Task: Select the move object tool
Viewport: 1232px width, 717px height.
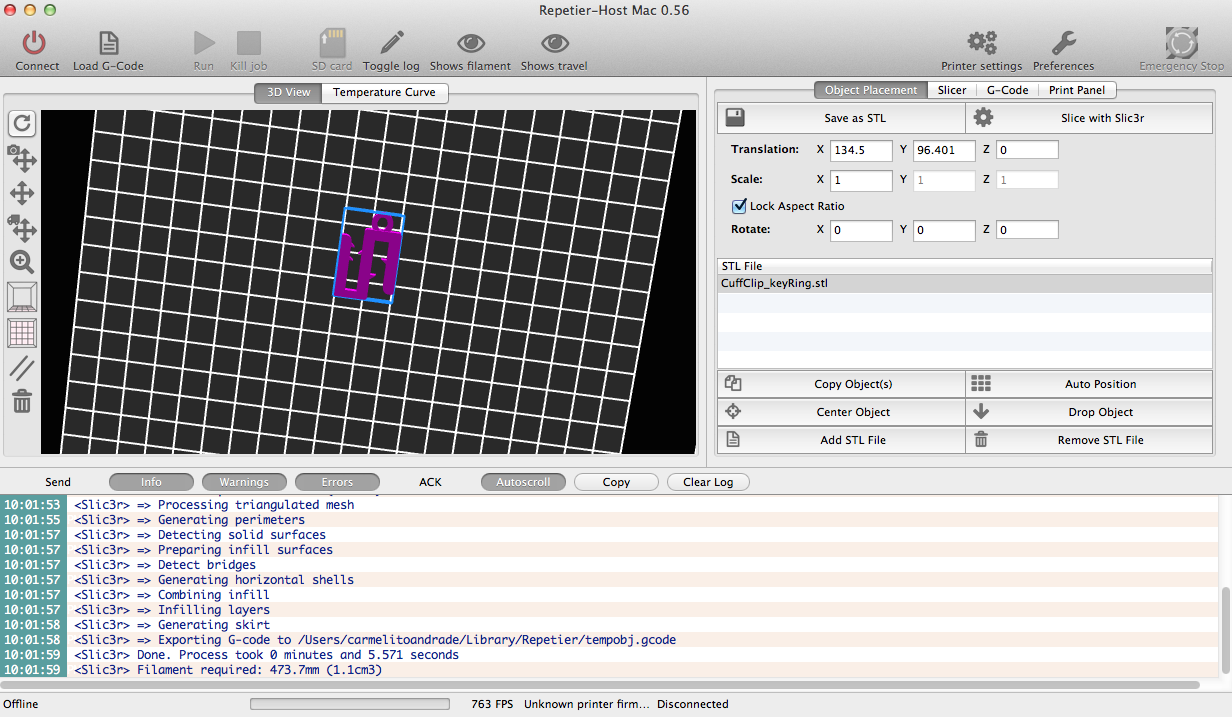Action: (x=22, y=228)
